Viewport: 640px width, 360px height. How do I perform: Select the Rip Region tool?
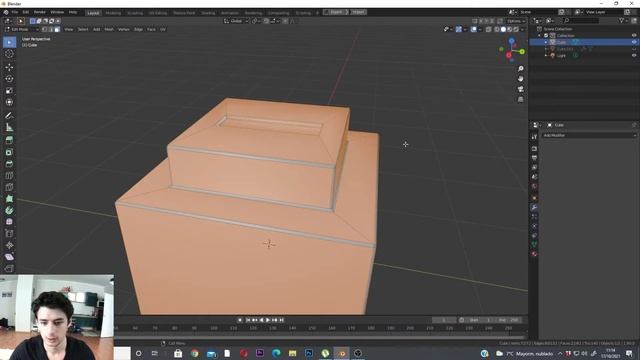9,269
